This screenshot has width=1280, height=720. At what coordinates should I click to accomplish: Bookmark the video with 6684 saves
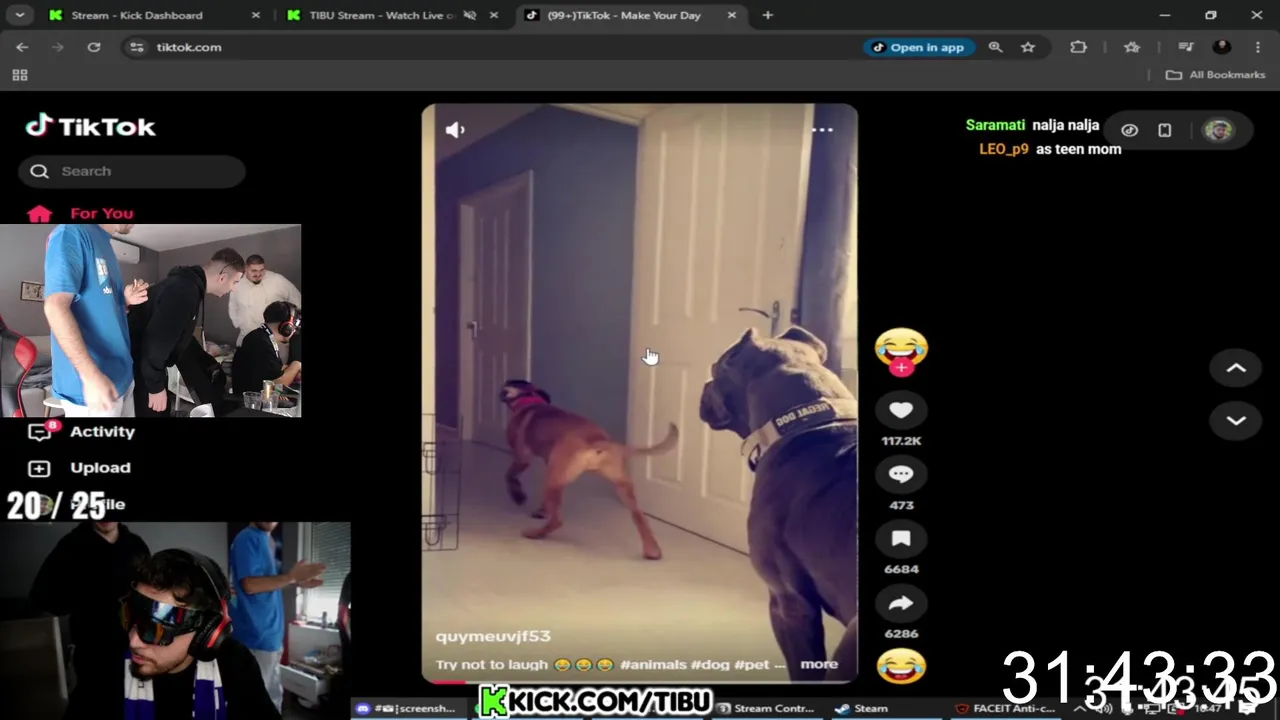(x=901, y=539)
